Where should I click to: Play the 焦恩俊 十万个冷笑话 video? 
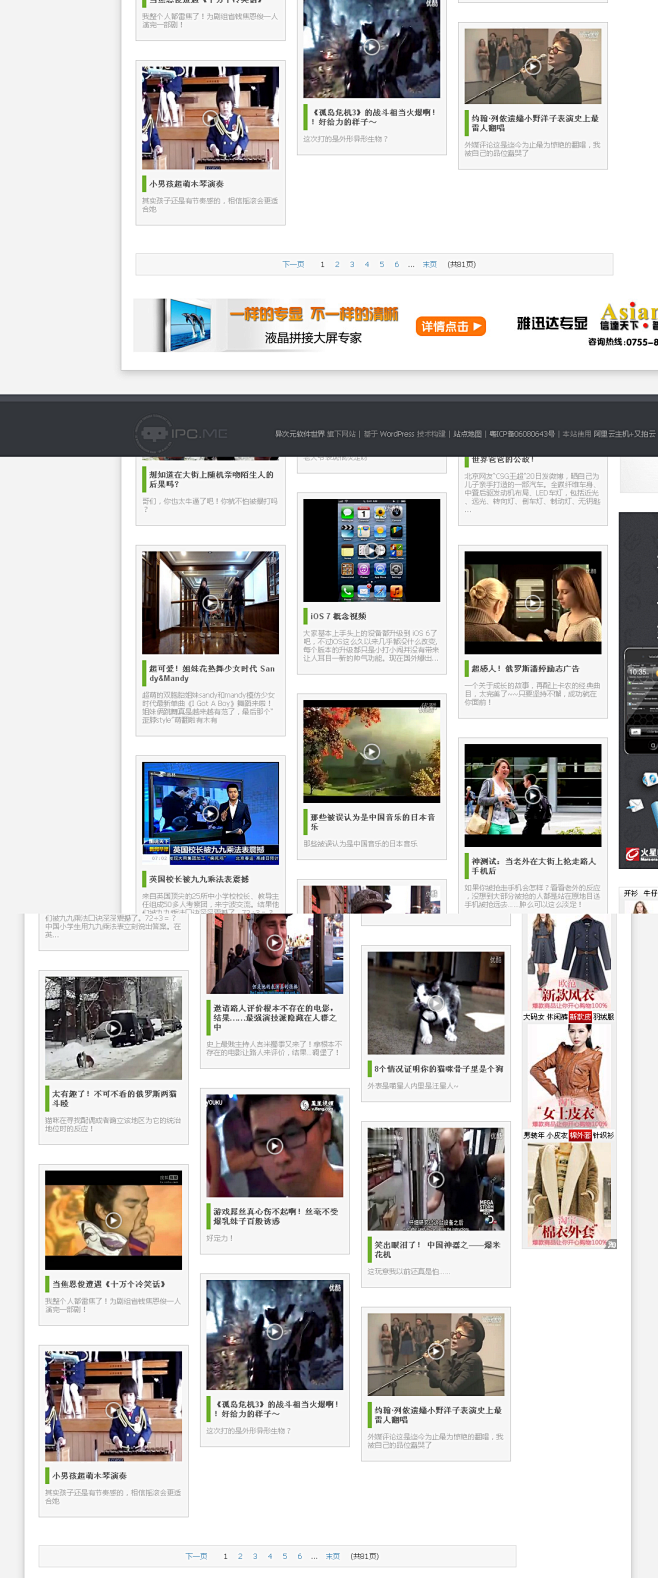click(113, 1220)
